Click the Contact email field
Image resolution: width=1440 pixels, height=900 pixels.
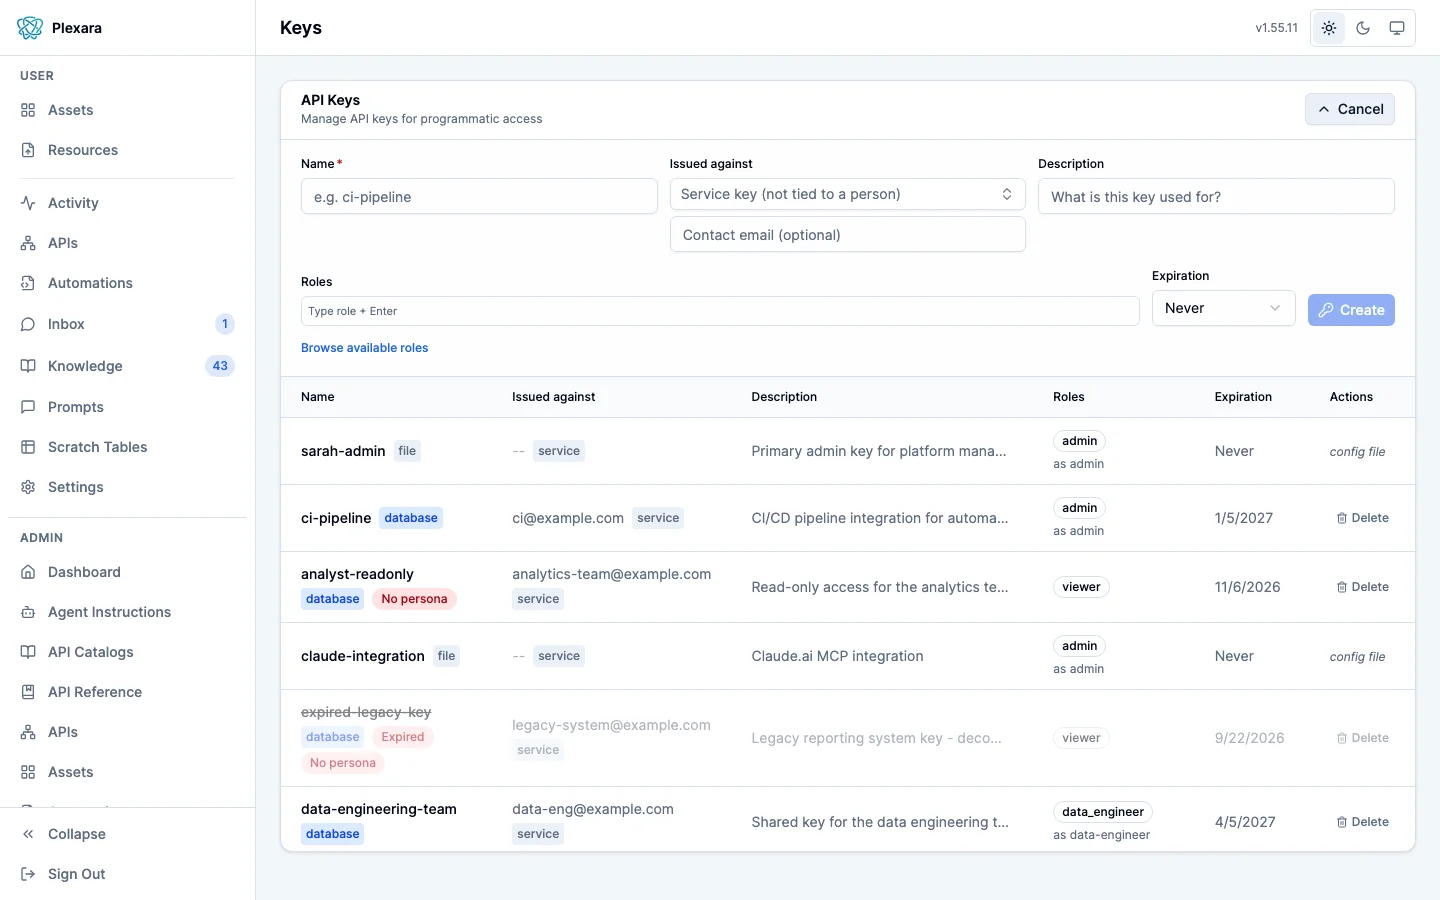[848, 235]
